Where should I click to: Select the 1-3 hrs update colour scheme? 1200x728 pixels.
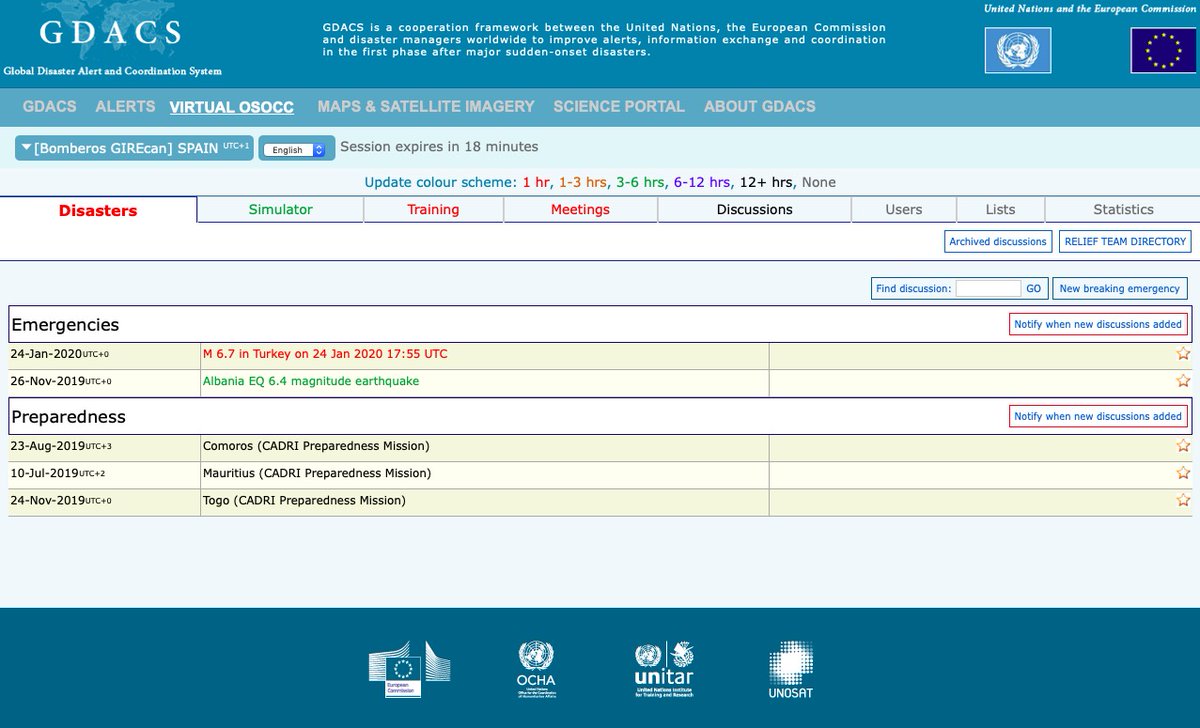tap(583, 182)
